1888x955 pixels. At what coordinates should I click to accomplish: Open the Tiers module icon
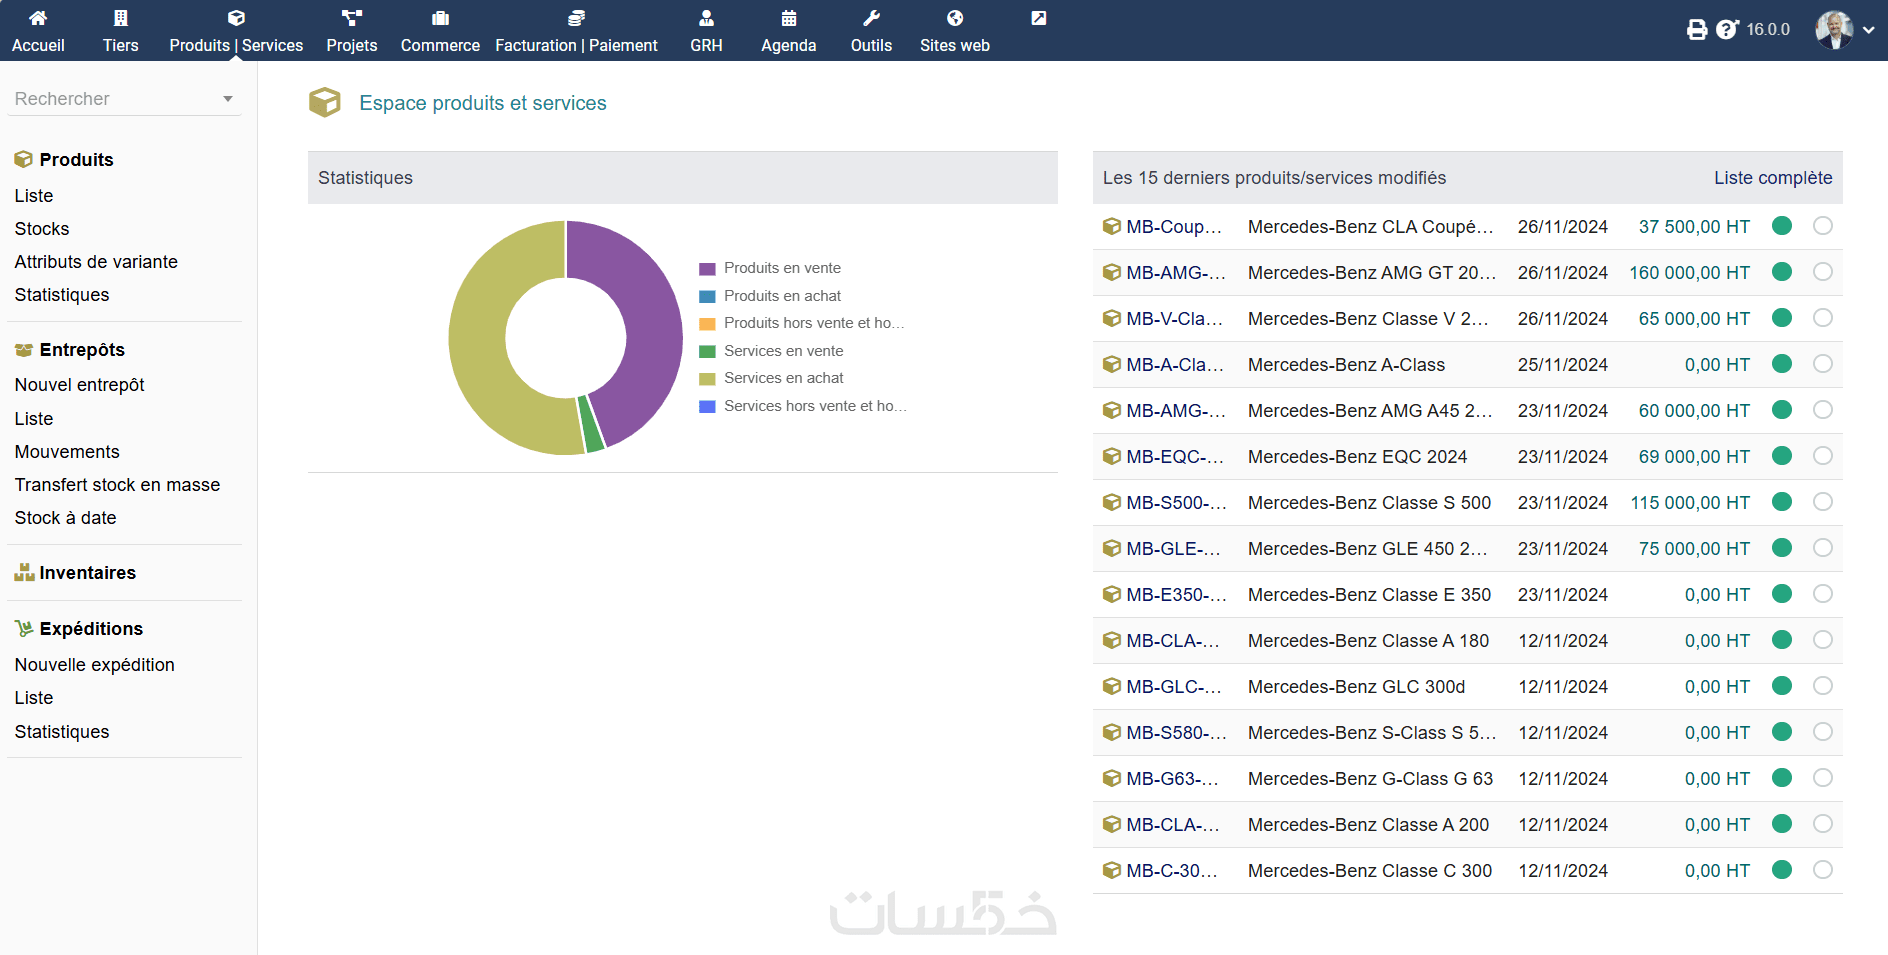(121, 18)
